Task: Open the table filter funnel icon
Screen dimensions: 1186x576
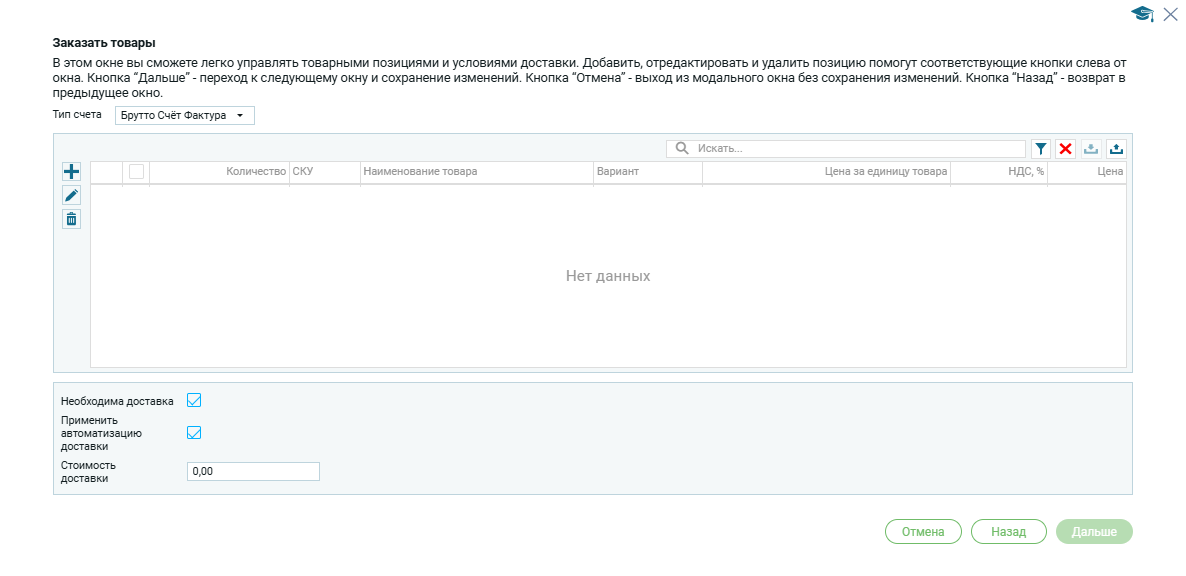Action: pyautogui.click(x=1041, y=149)
